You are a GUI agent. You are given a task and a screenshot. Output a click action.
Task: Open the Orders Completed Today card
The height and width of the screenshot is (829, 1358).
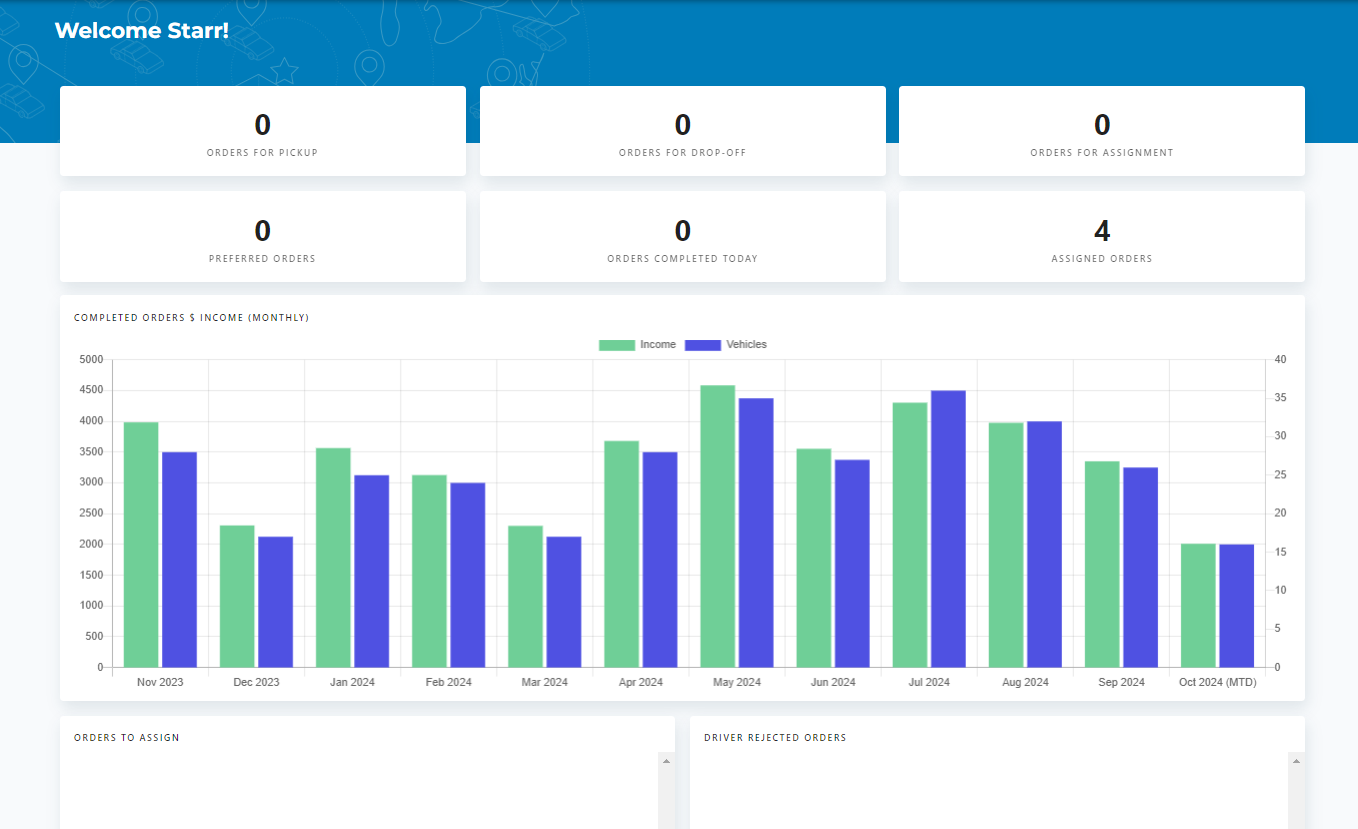(683, 237)
